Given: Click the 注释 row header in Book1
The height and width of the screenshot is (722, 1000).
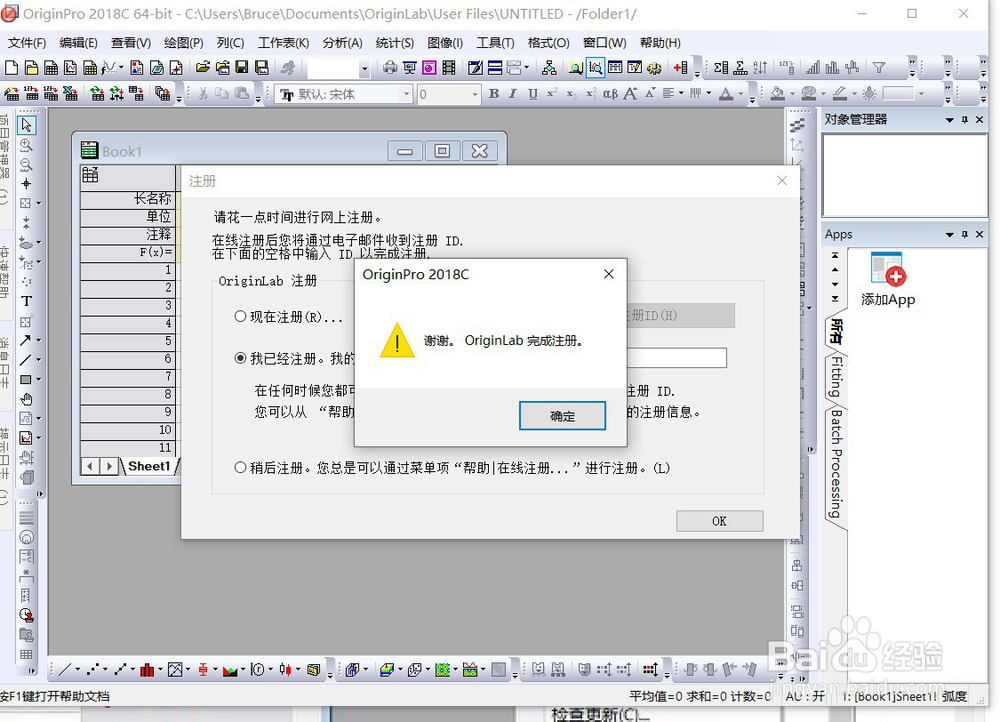Looking at the screenshot, I should coord(128,235).
